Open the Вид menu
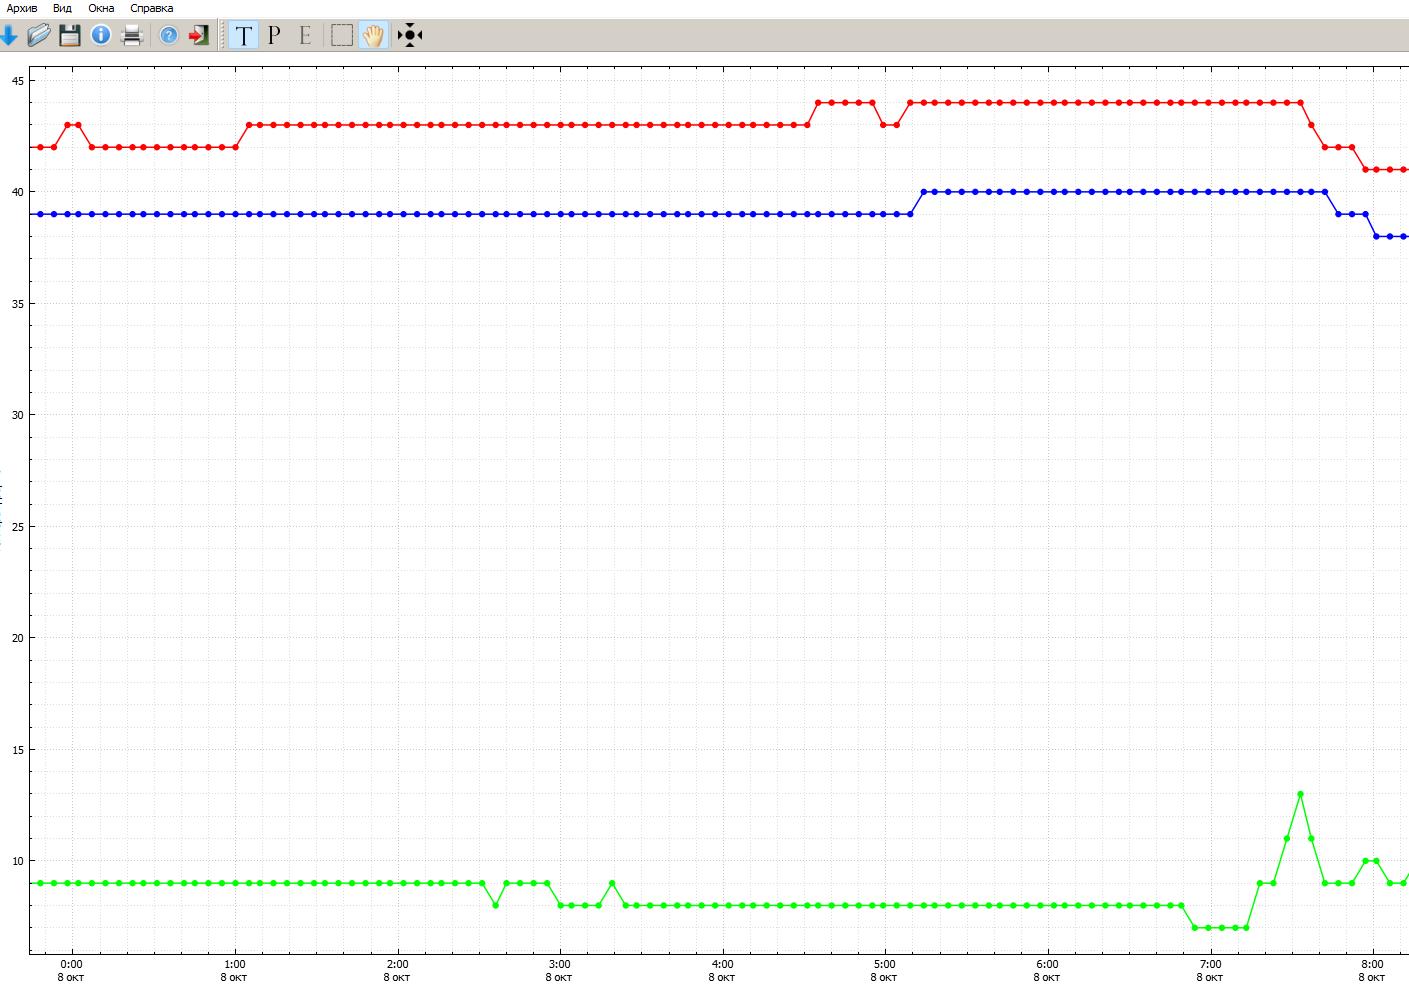This screenshot has height=985, width=1409. point(62,8)
